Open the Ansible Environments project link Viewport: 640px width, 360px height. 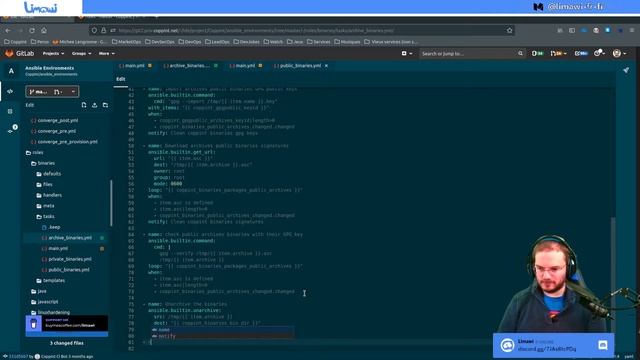pyautogui.click(x=49, y=68)
